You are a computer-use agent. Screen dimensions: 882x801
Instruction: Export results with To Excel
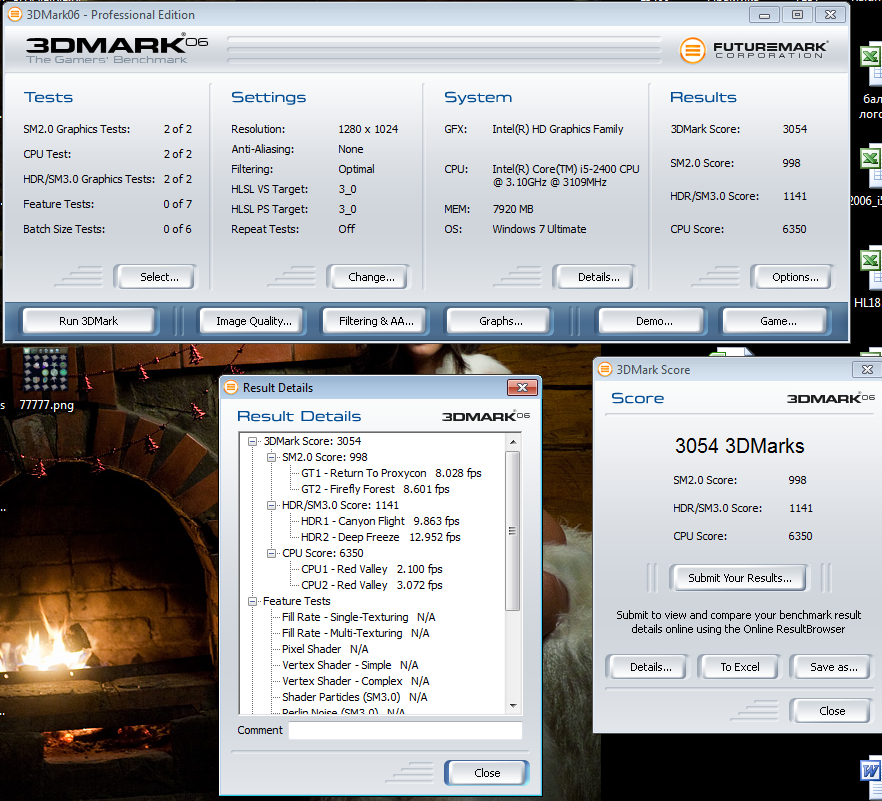click(x=739, y=667)
